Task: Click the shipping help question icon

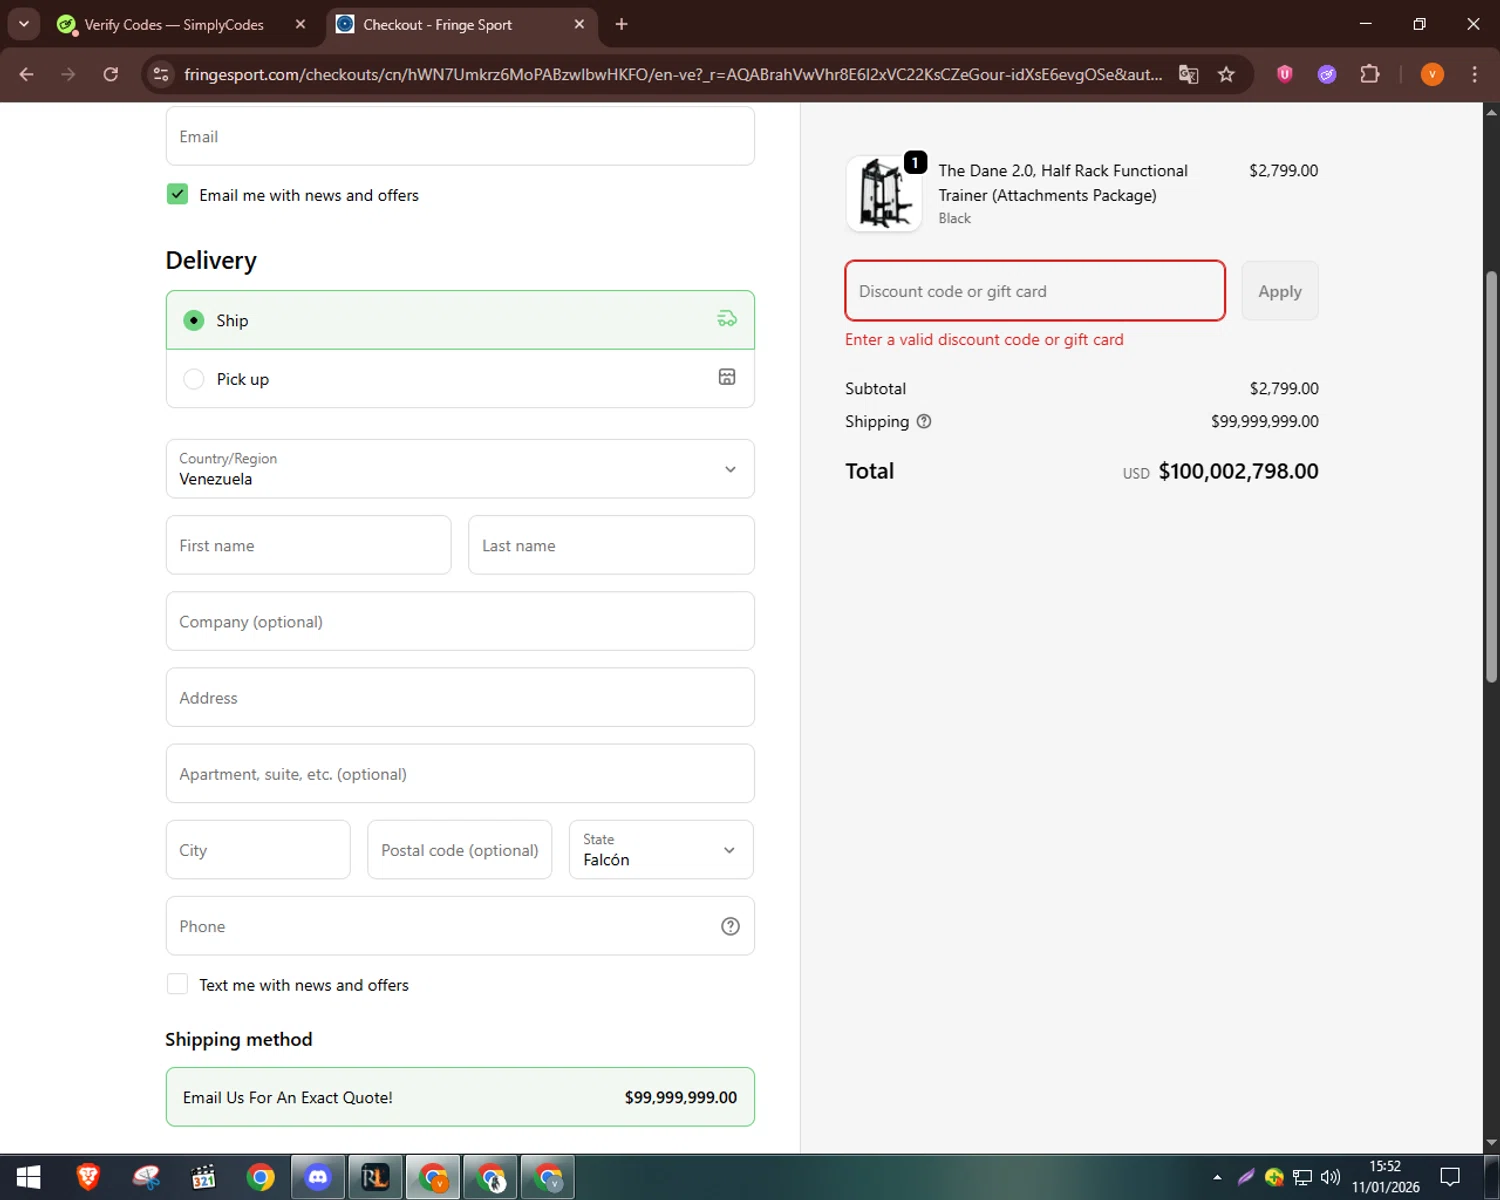Action: coord(924,421)
